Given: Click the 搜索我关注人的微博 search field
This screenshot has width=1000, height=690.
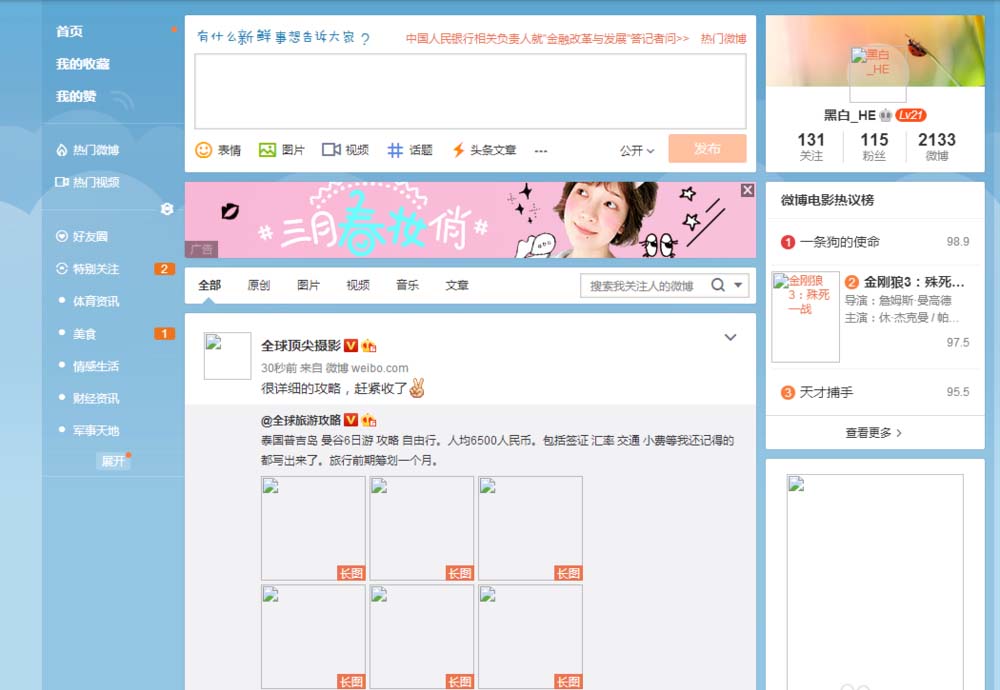Looking at the screenshot, I should (642, 286).
